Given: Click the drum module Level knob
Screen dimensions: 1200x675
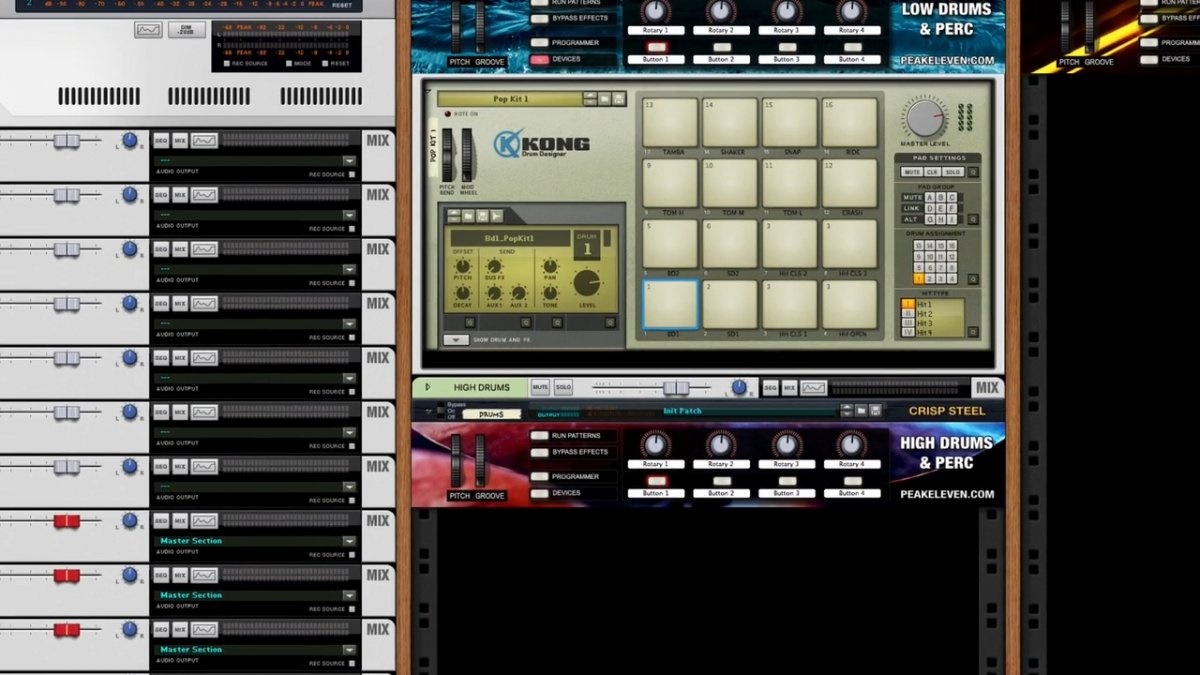Looking at the screenshot, I should 587,283.
